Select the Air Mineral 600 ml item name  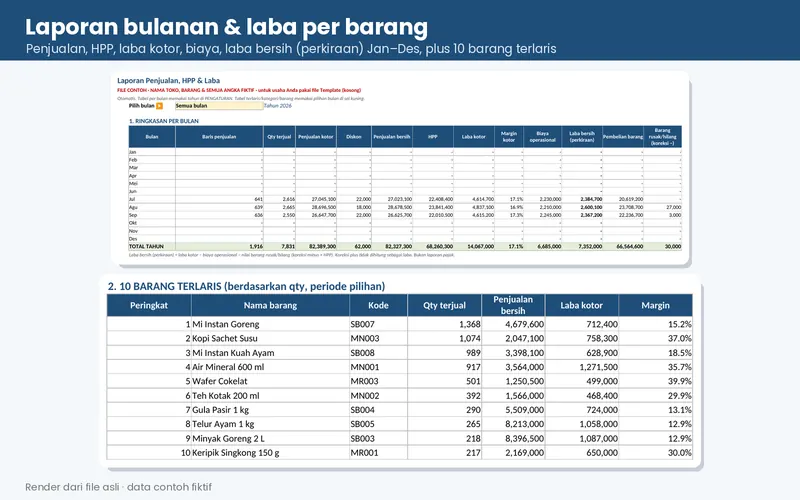(228, 367)
